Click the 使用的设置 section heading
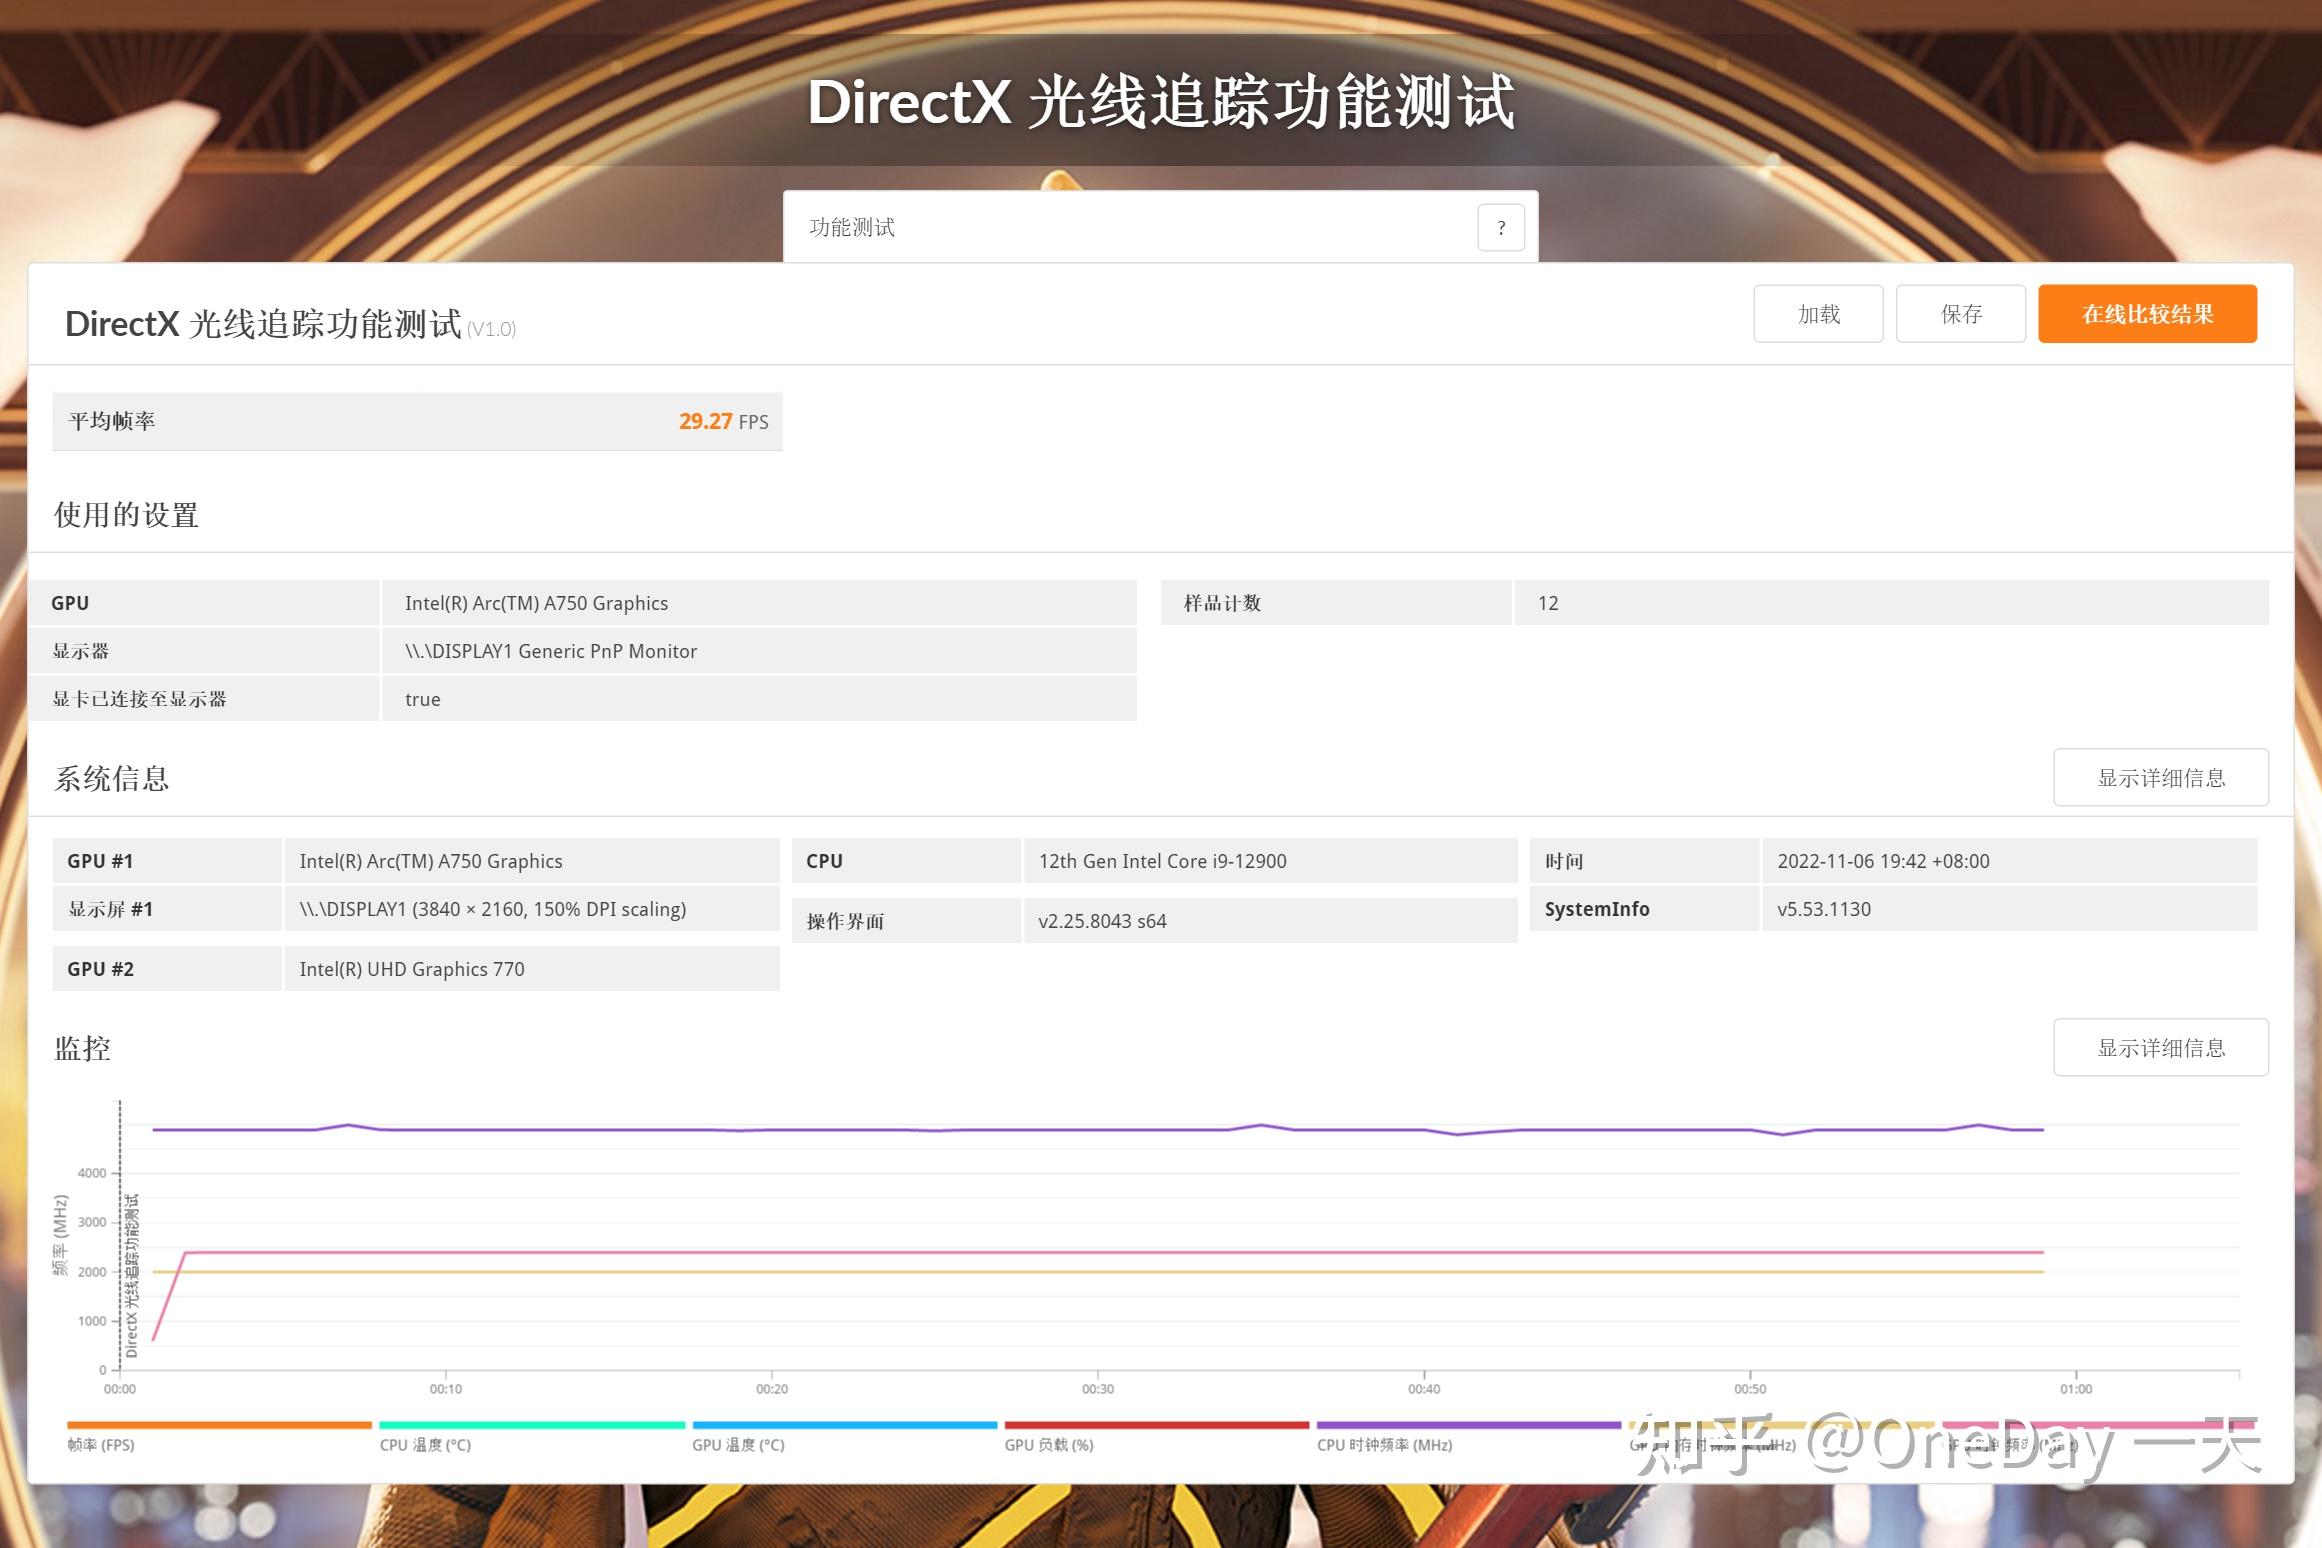The image size is (2322, 1548). [126, 515]
